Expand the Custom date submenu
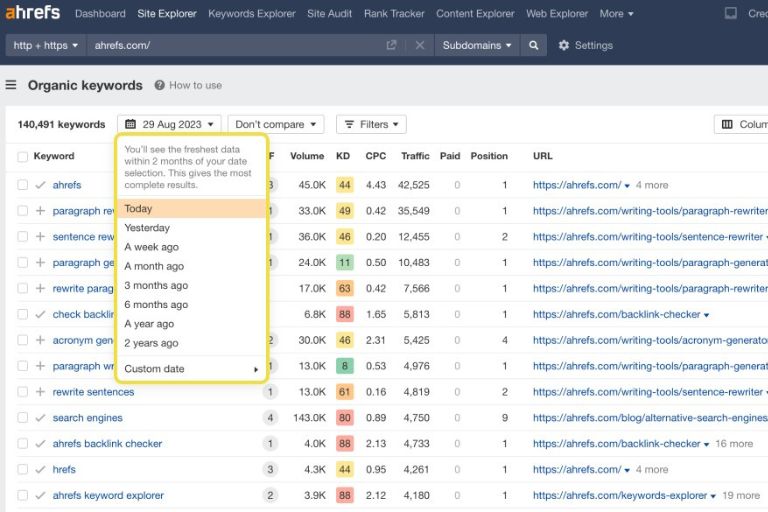 pos(191,369)
